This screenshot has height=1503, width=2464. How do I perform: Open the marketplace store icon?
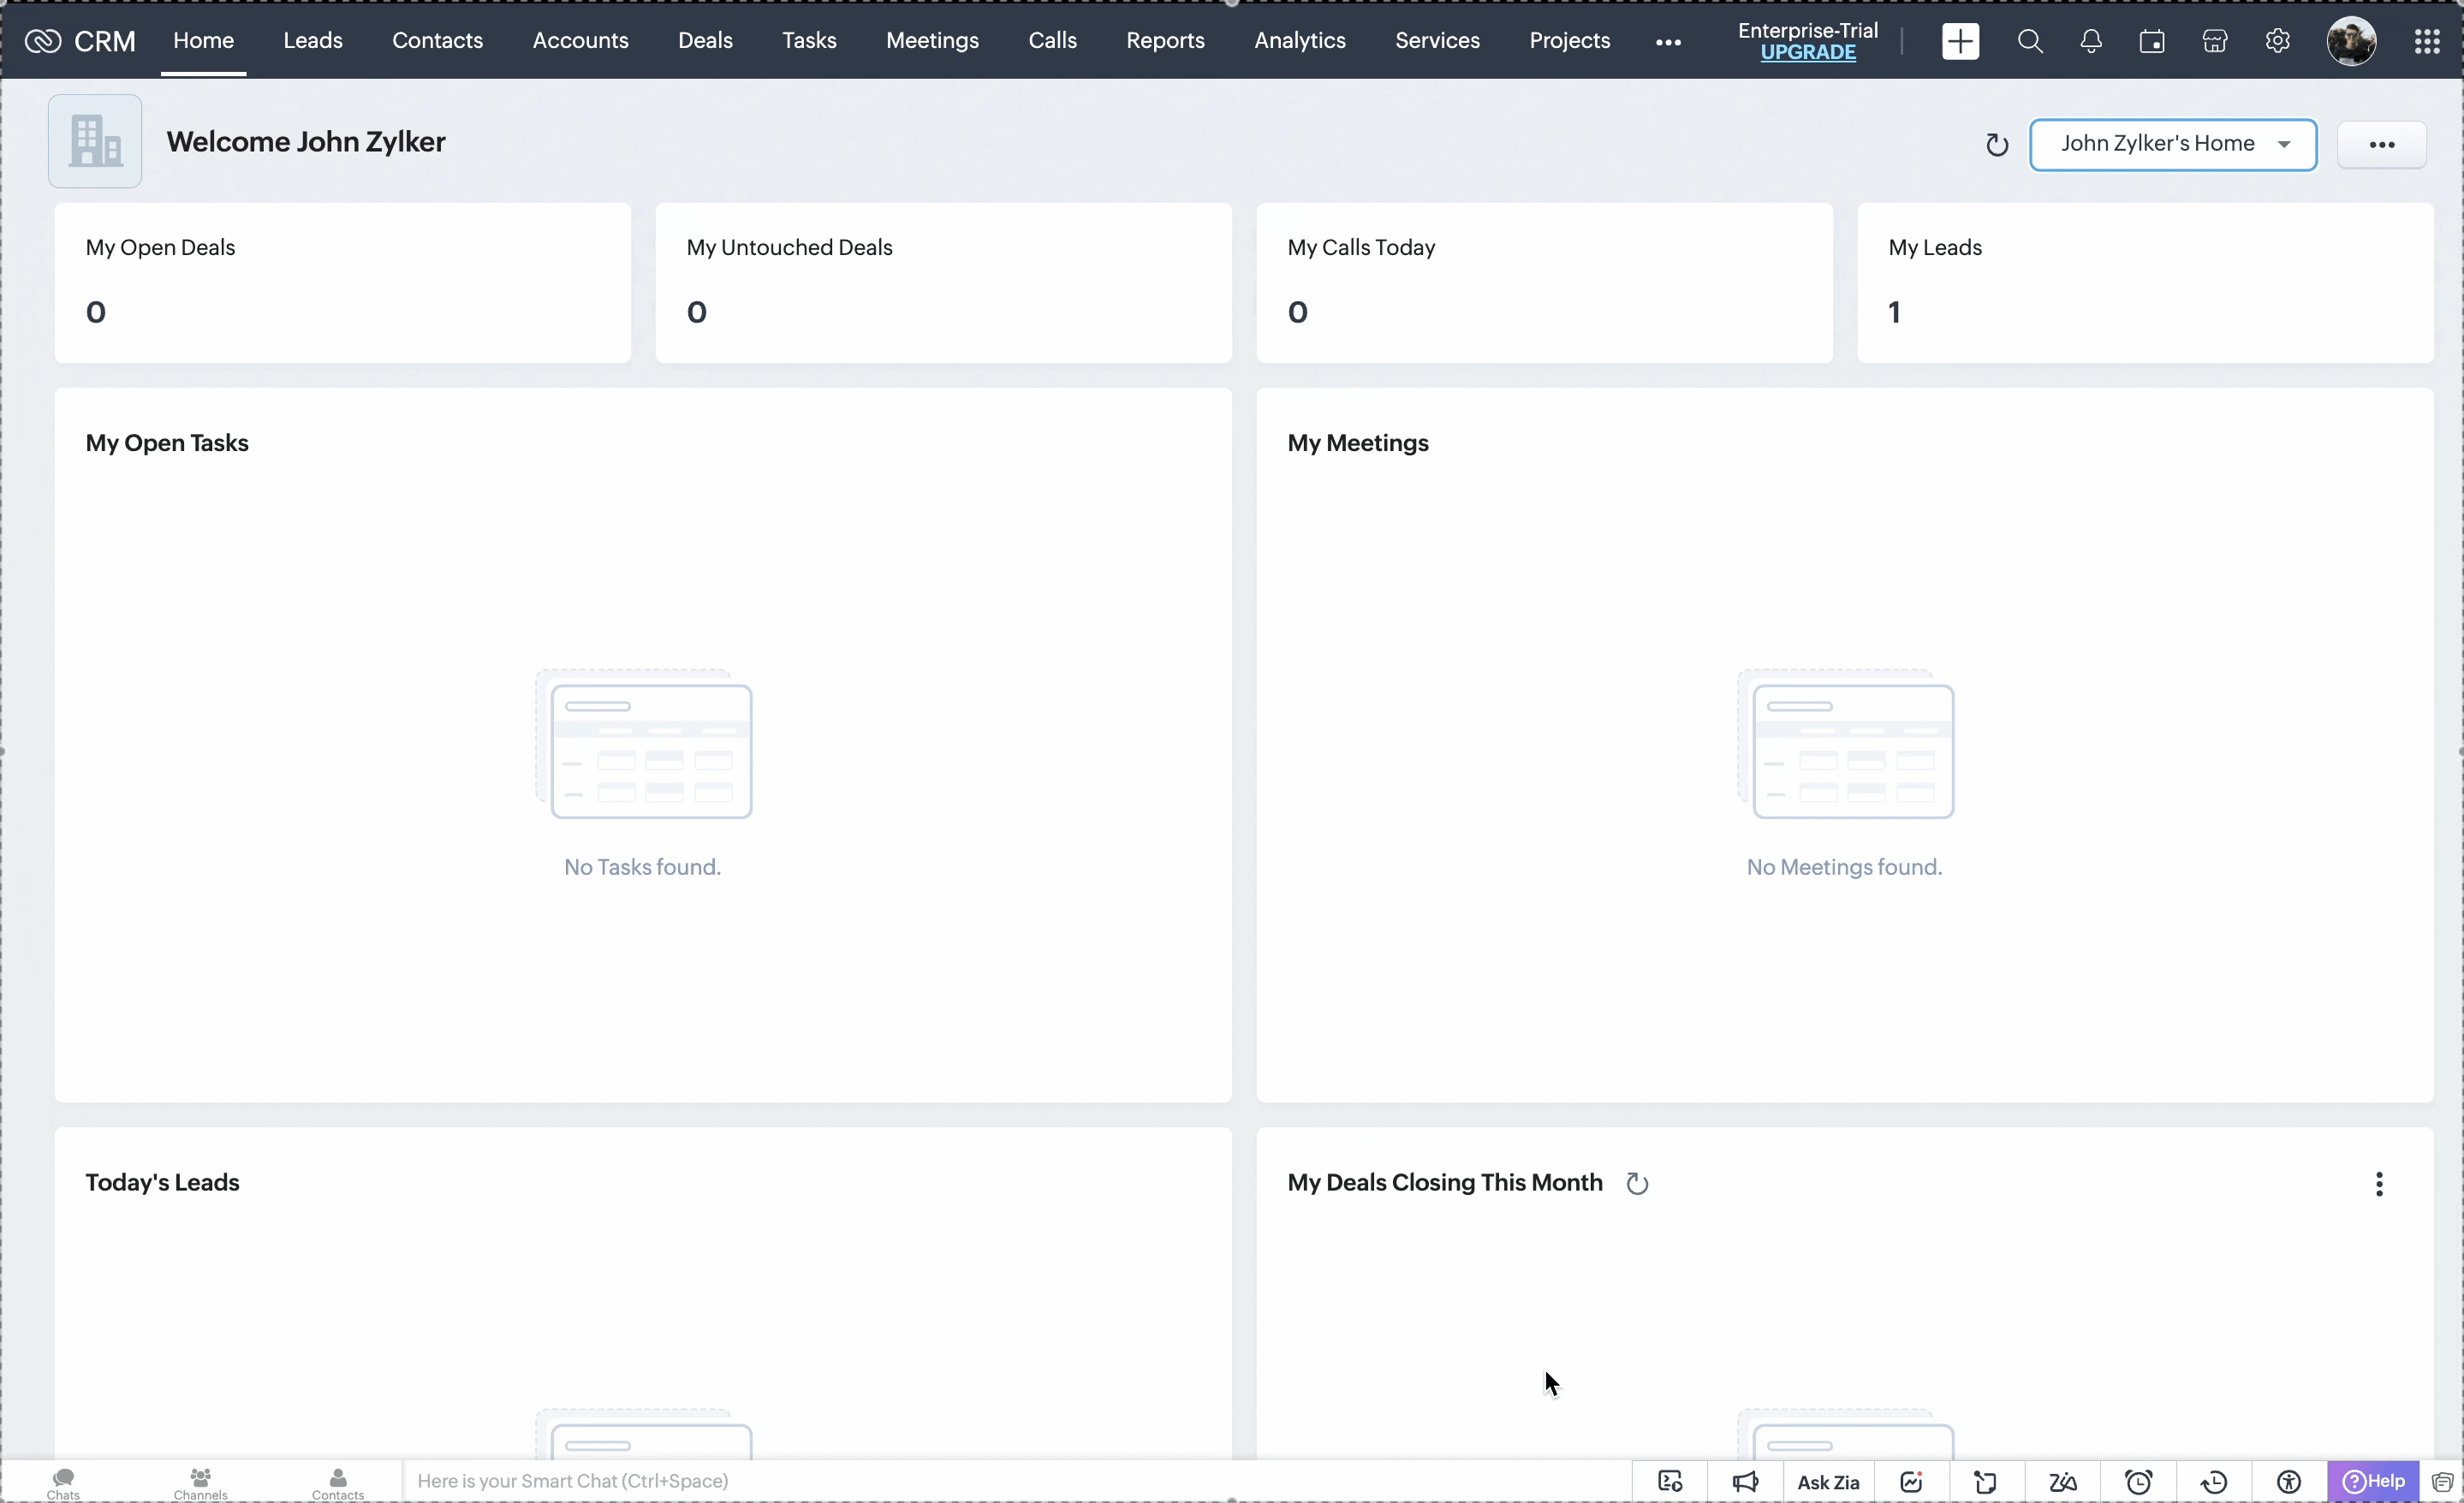tap(2214, 41)
